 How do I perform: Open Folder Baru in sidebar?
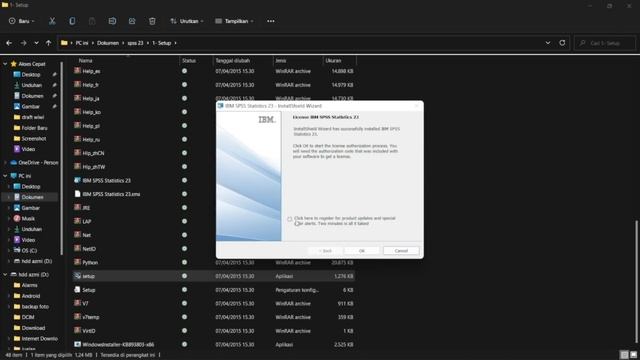coord(34,128)
